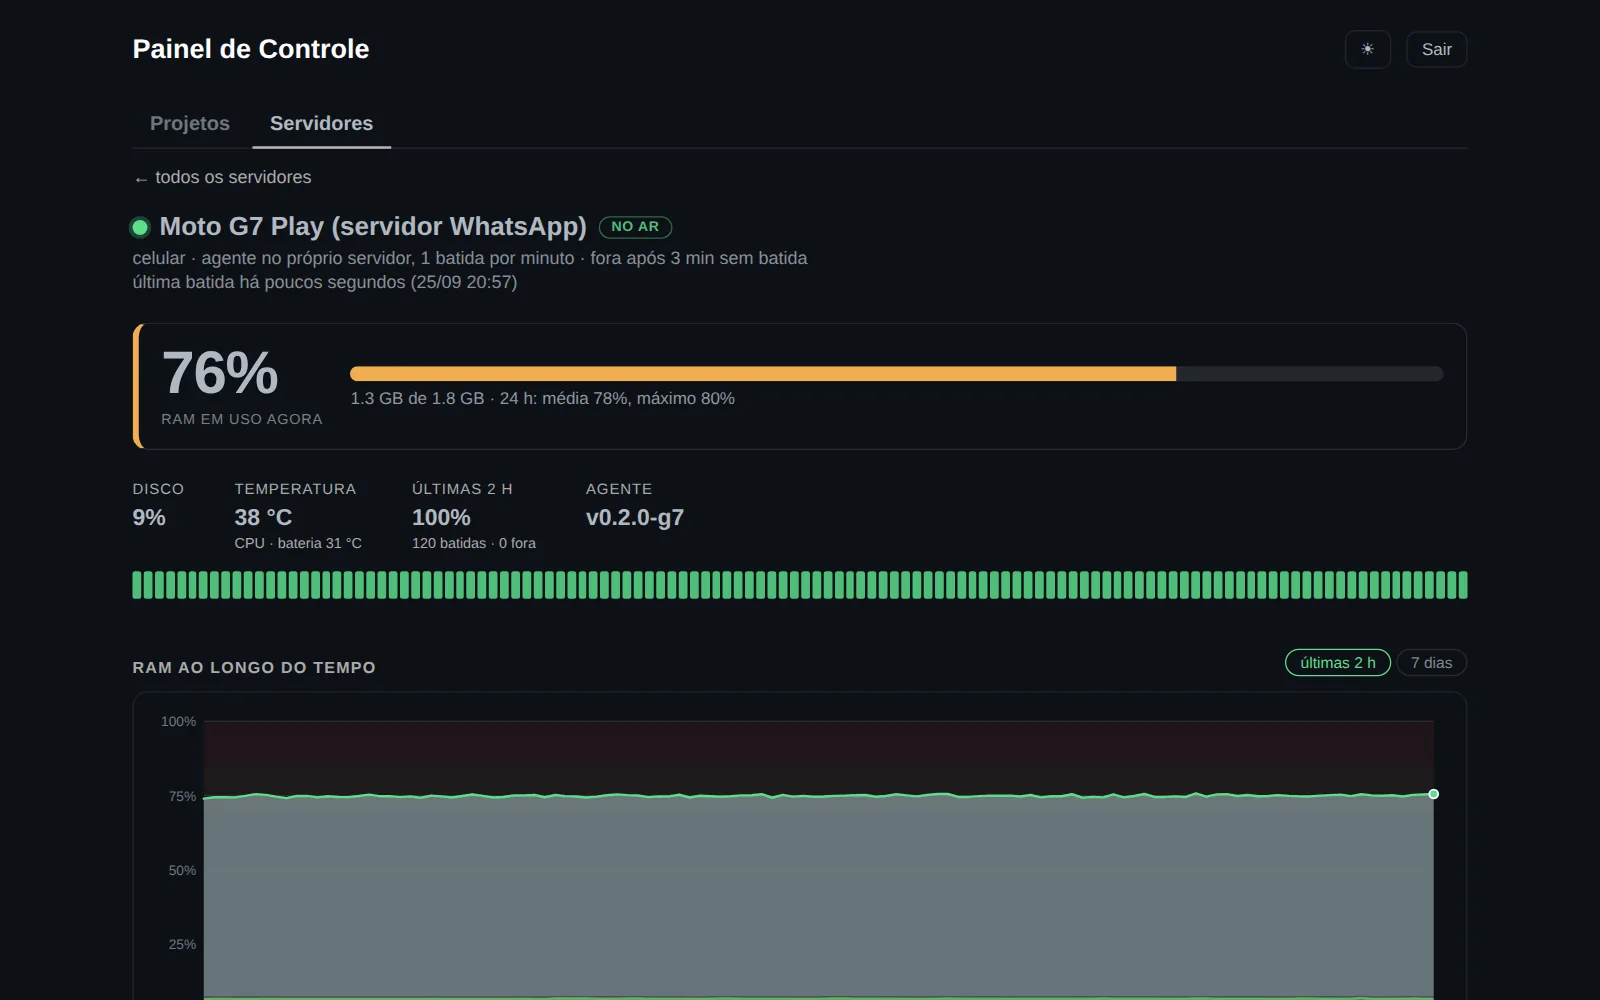Click the green online status dot
Image resolution: width=1600 pixels, height=1000 pixels.
tap(140, 227)
